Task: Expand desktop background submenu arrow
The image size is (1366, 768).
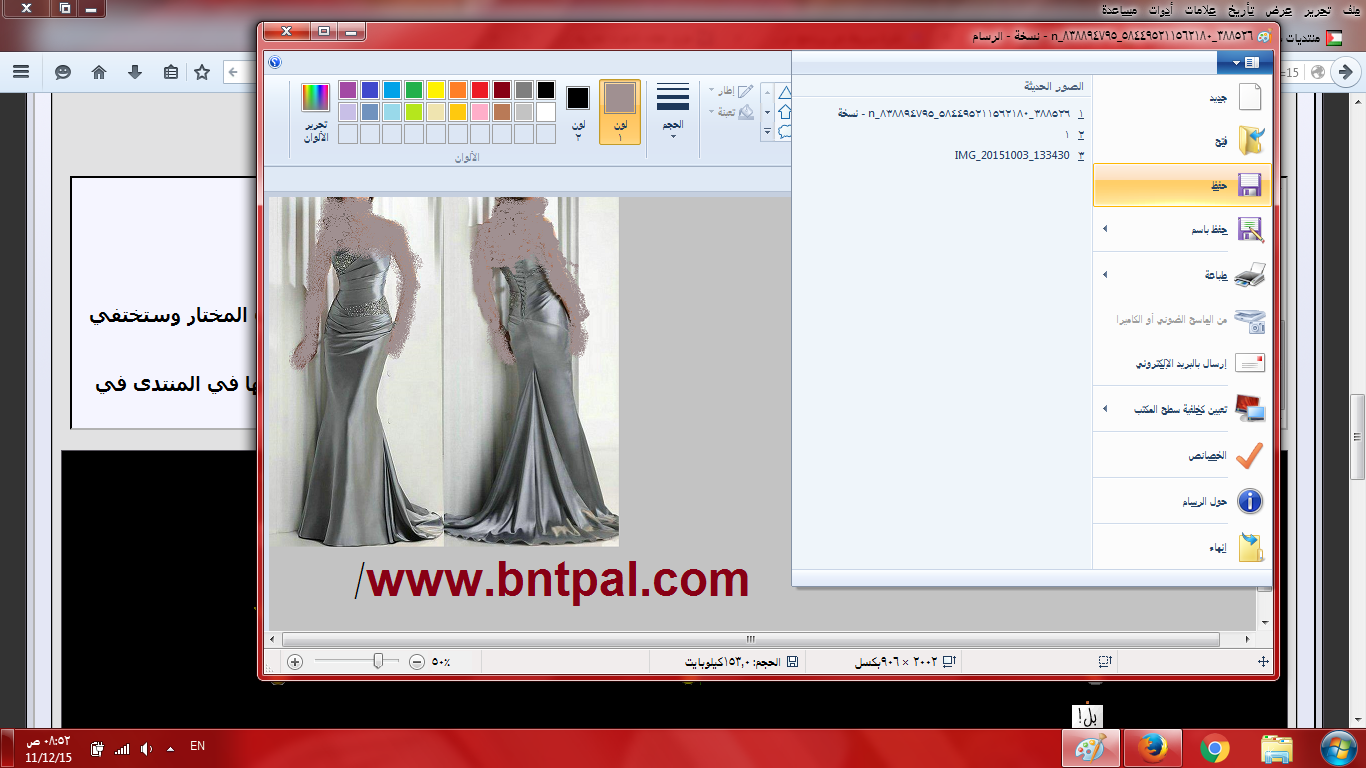Action: [1104, 409]
